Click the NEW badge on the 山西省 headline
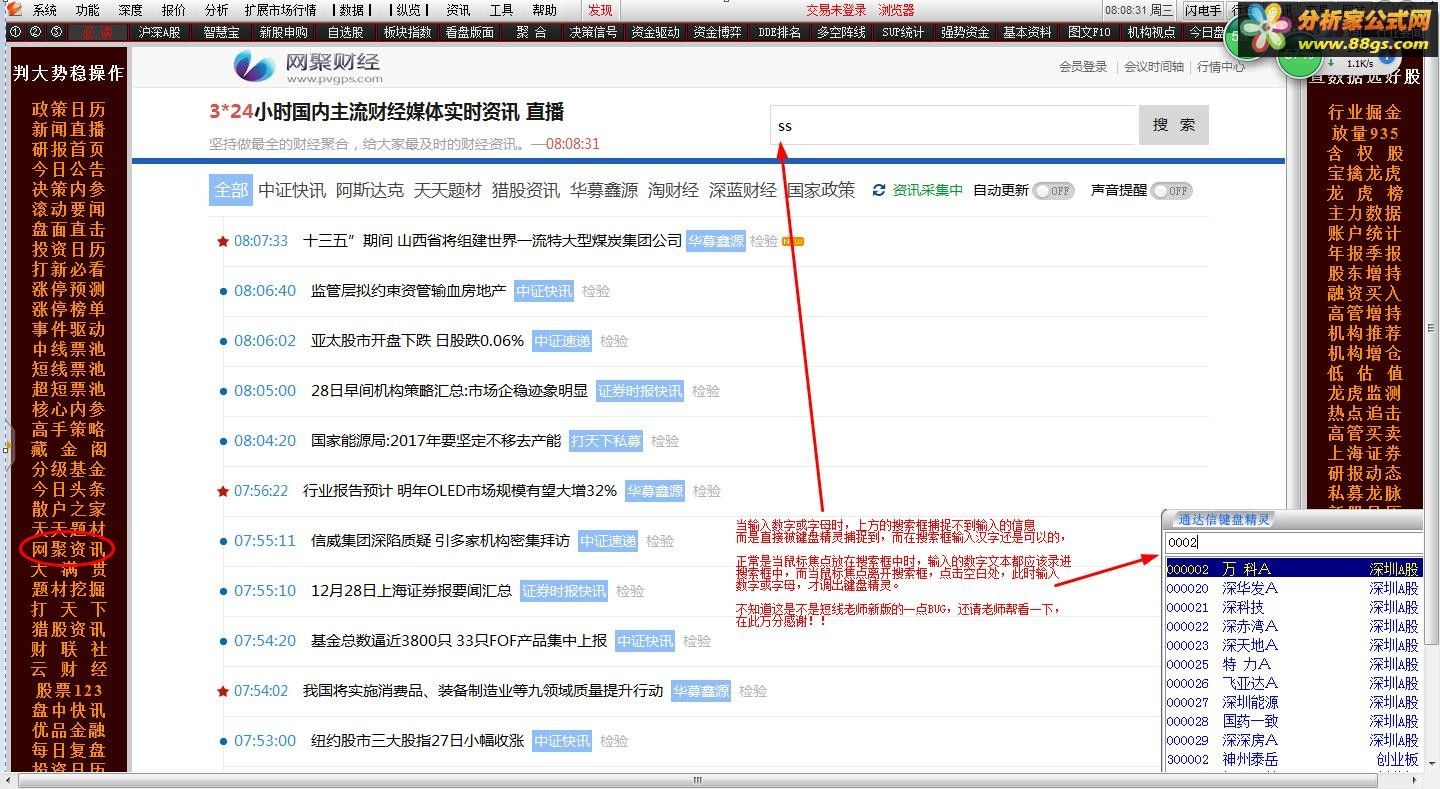The height and width of the screenshot is (789, 1440). (793, 241)
